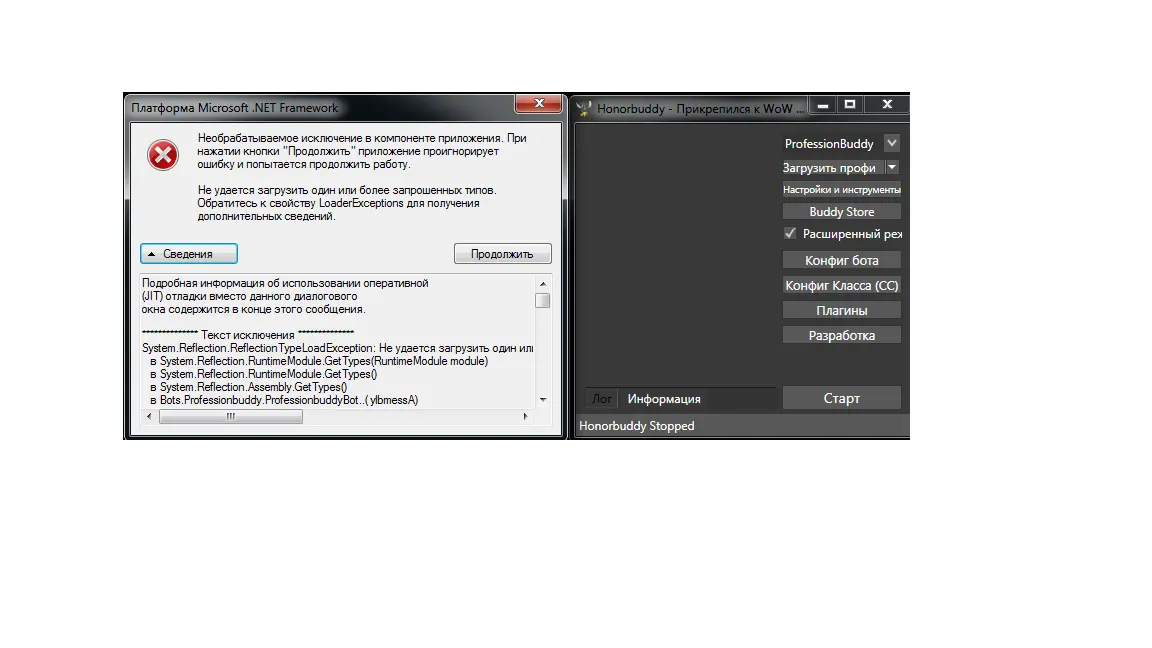Click the Текст исключения header line
Viewport: 1152px width, 648px height.
248,335
